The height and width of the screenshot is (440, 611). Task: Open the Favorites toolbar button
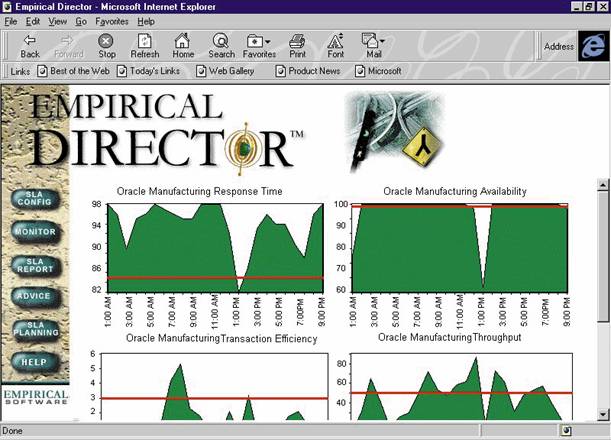pos(259,46)
